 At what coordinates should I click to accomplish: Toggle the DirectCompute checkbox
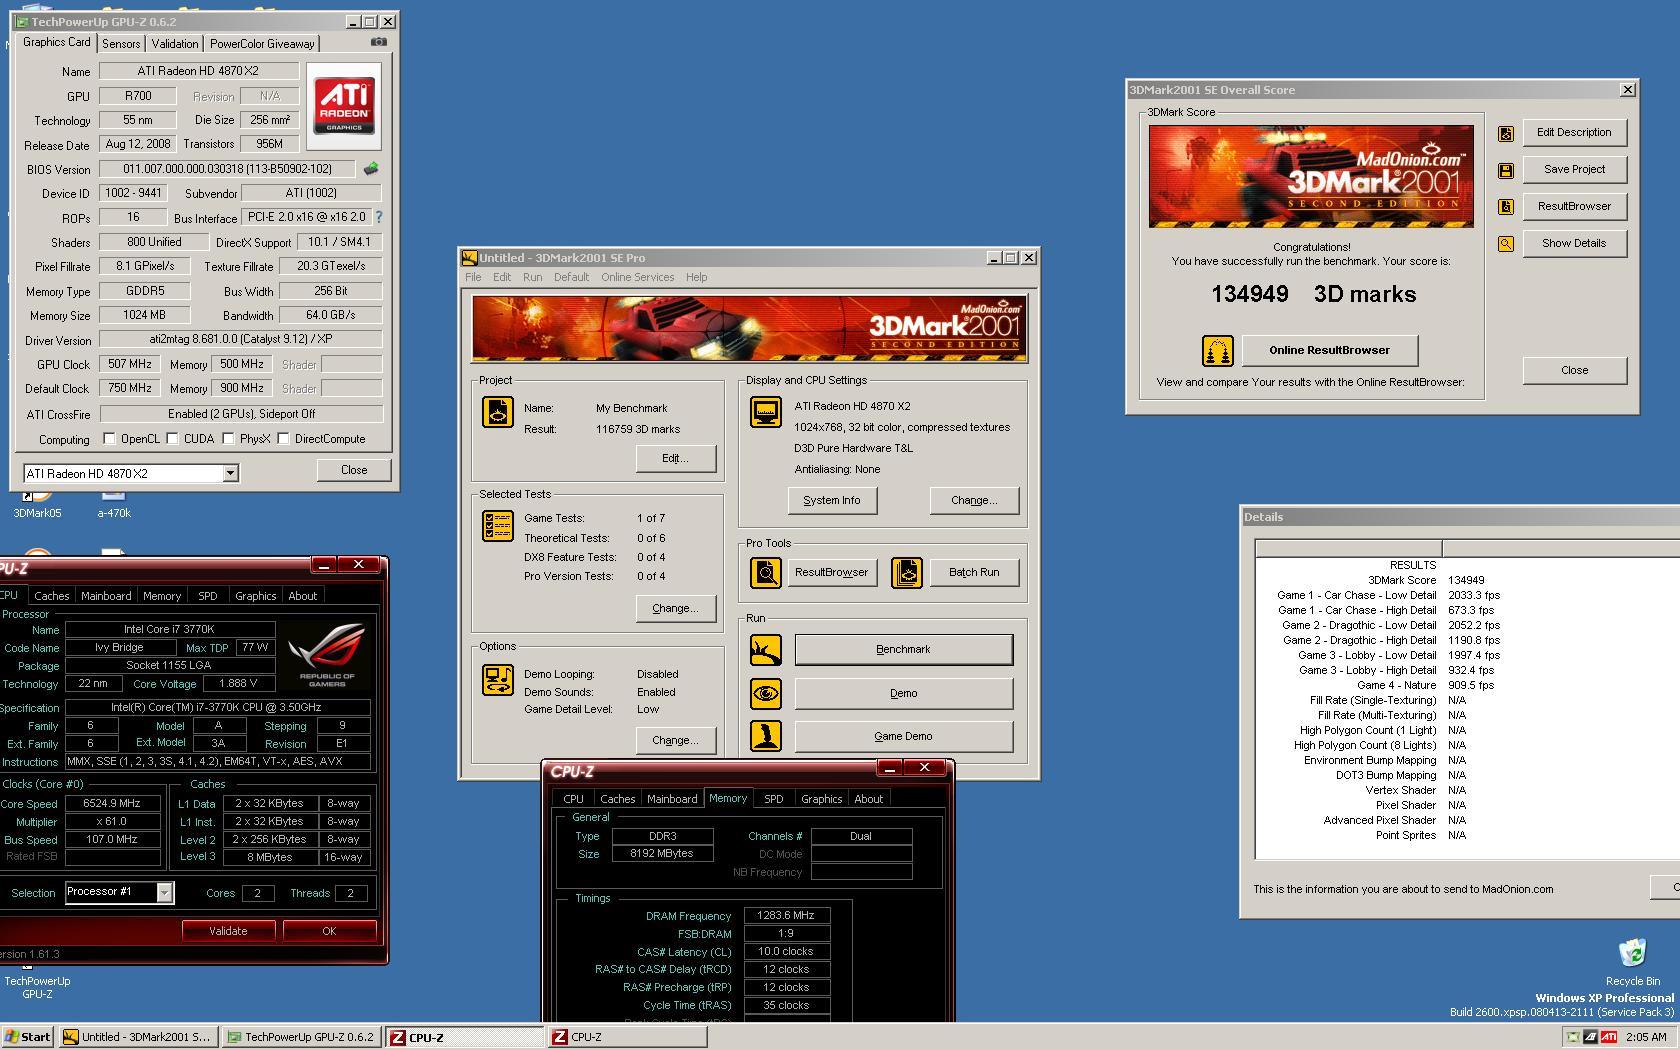tap(283, 439)
